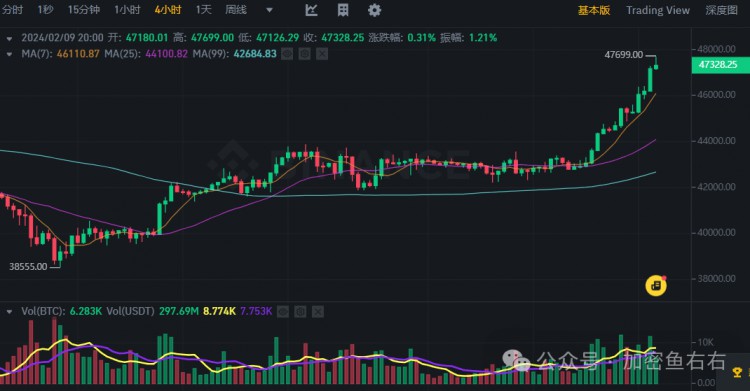
Task: Collapse the candle OHLC info row
Action: point(9,38)
